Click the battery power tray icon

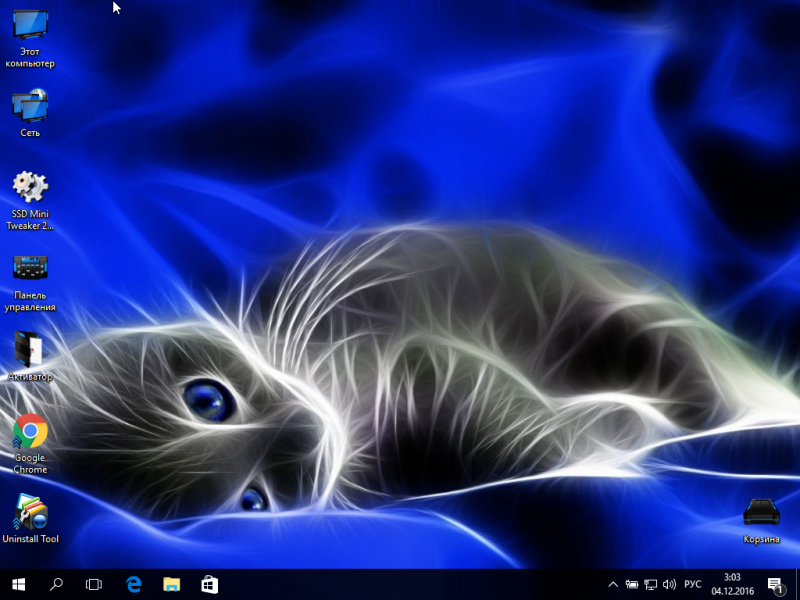tap(632, 585)
